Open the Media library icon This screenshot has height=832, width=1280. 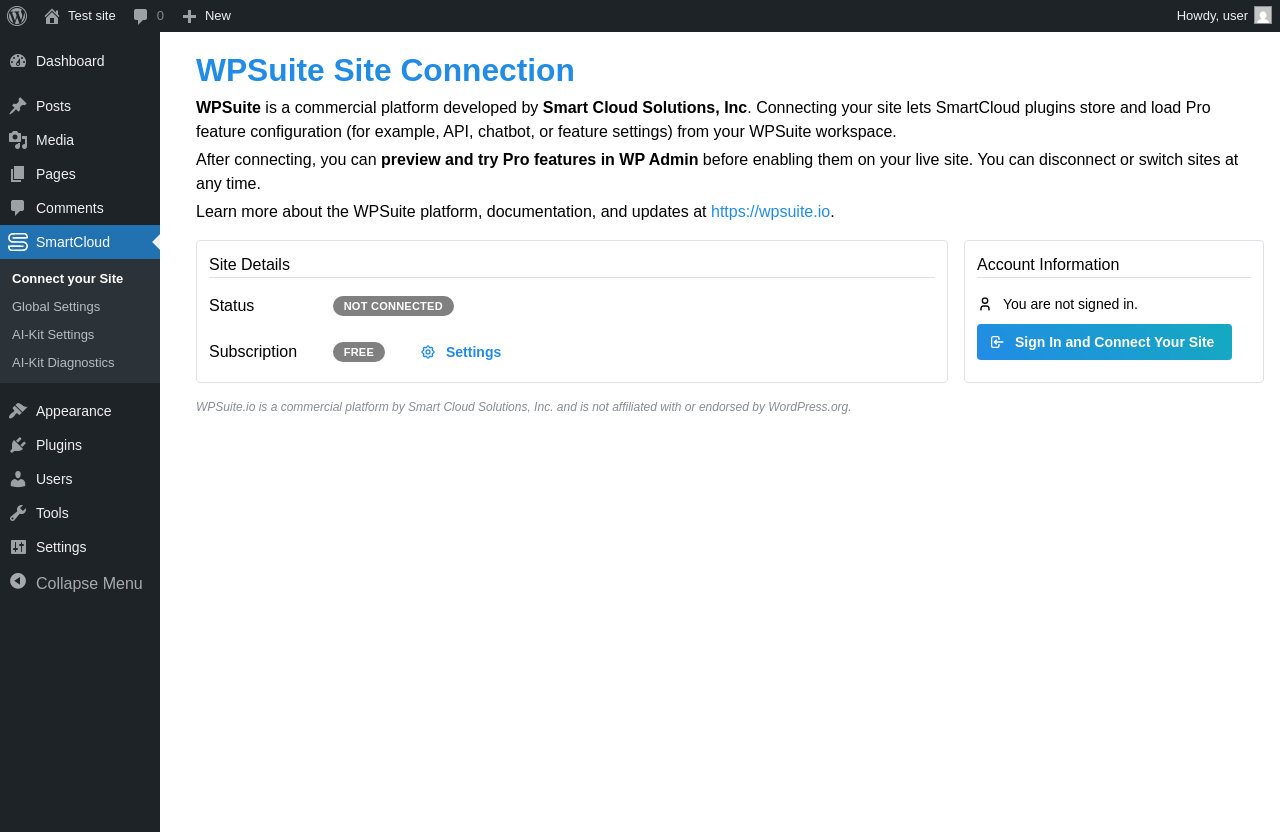[x=18, y=140]
